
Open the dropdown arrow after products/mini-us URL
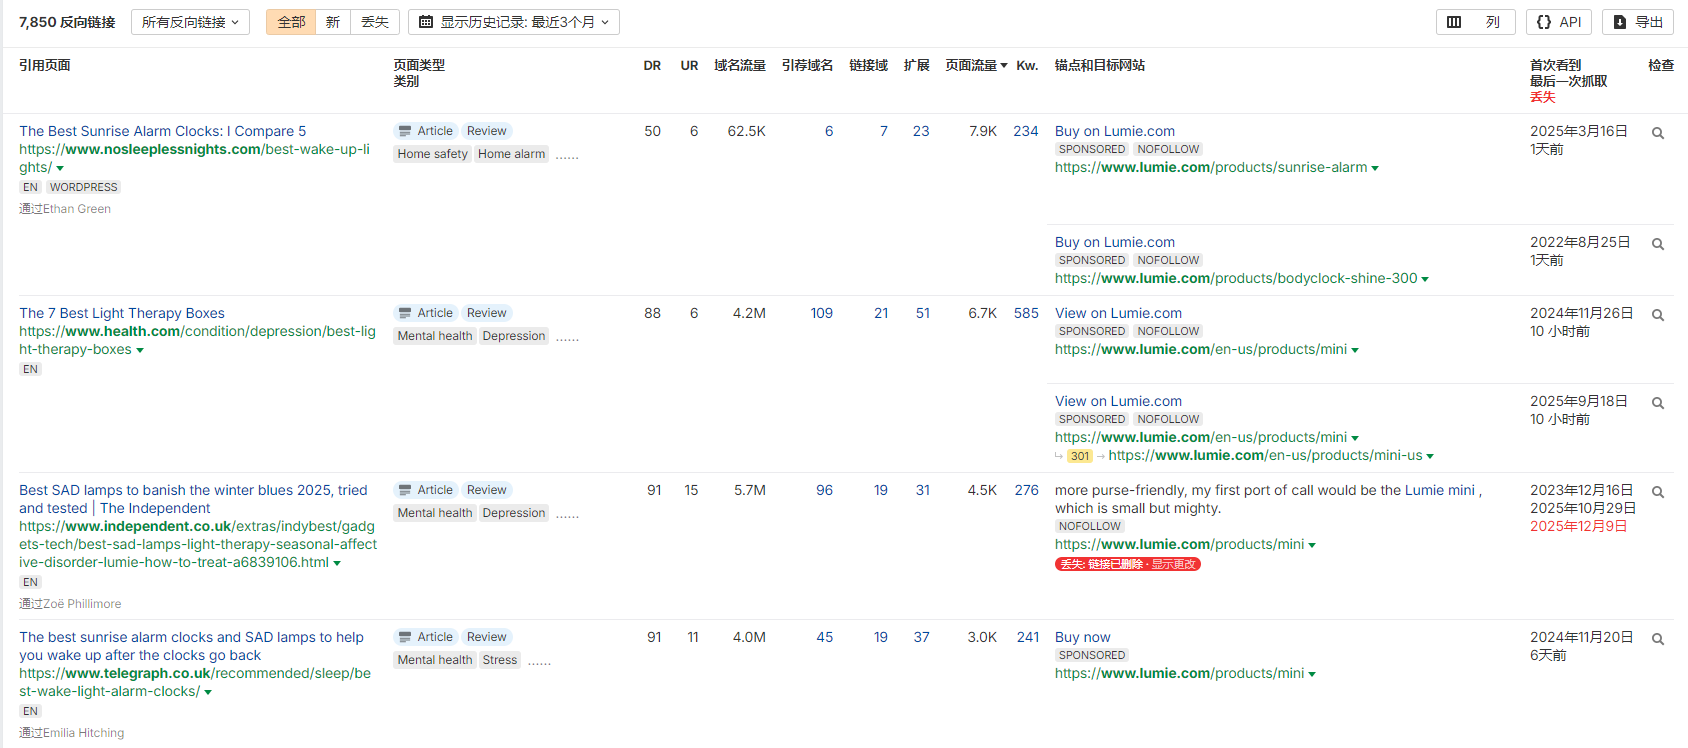[x=1430, y=457]
